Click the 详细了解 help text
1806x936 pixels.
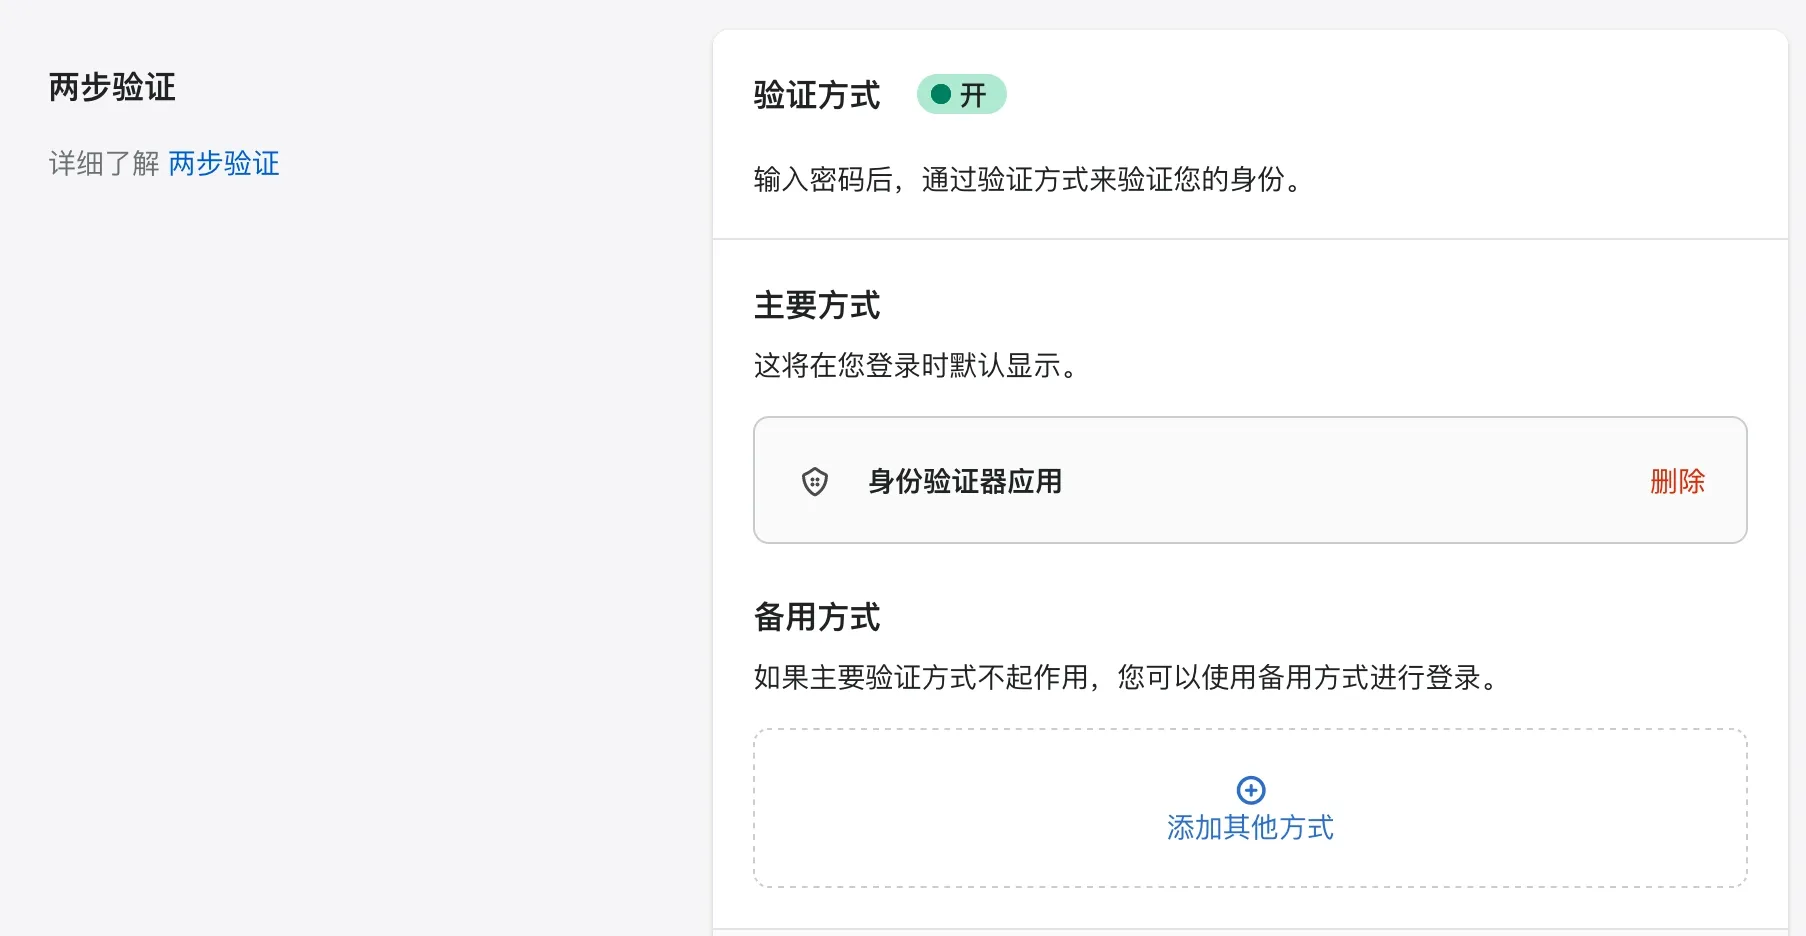pos(103,163)
